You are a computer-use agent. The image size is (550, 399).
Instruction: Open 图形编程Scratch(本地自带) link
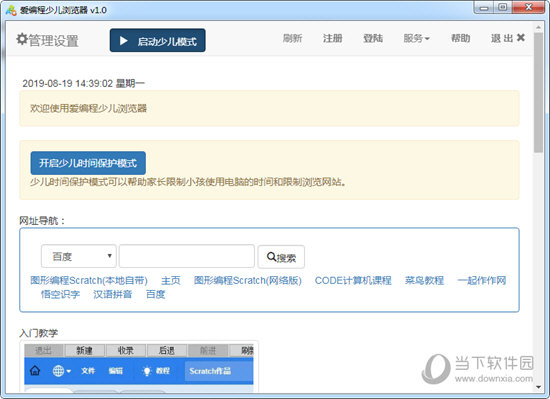pos(89,280)
